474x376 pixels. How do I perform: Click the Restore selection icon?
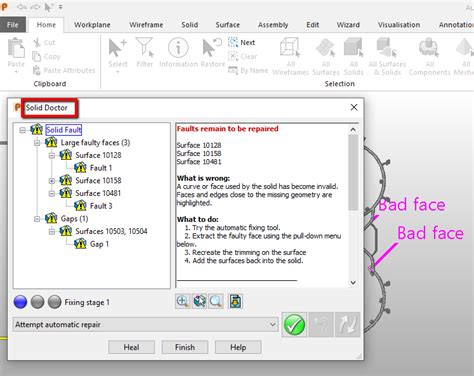[x=212, y=48]
